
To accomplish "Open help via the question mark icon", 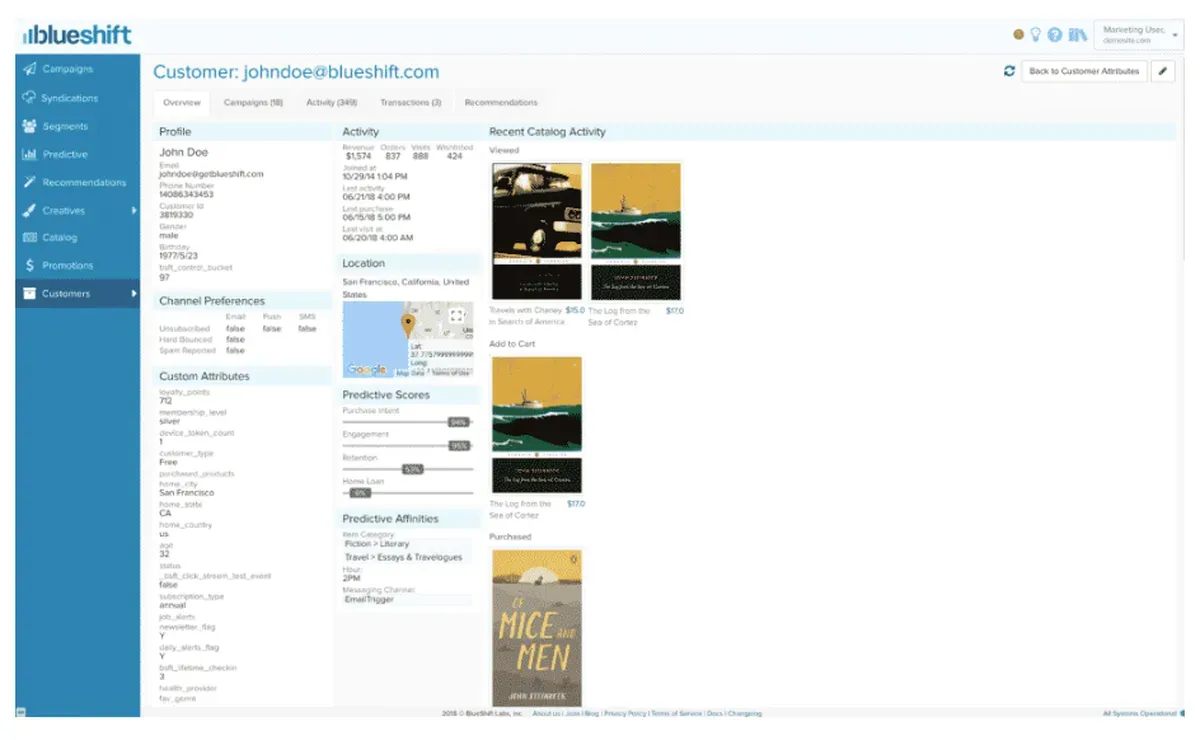I will 1055,34.
